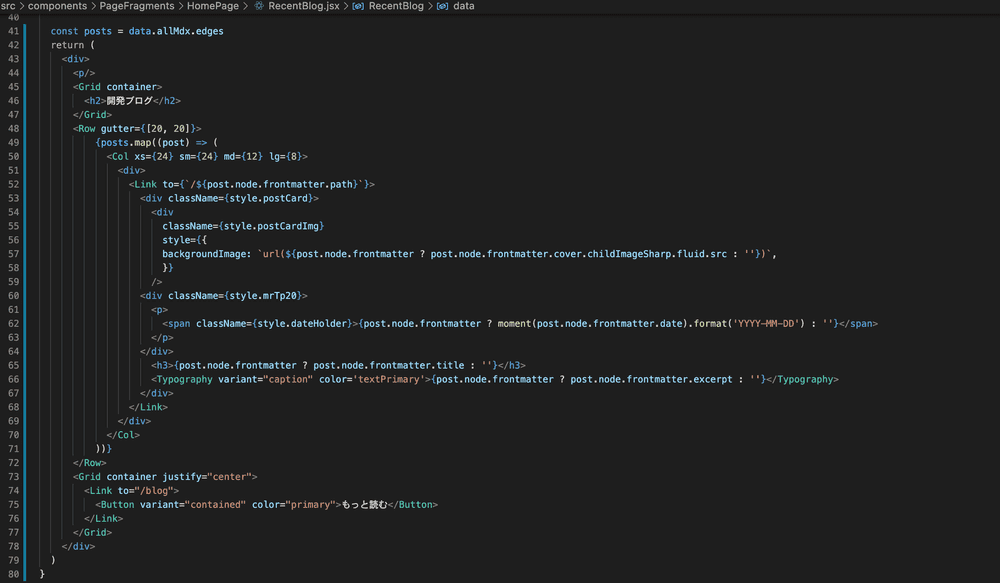Click Button 'variant="contained"' attribute
Viewport: 1000px width, 583px height.
click(x=193, y=505)
